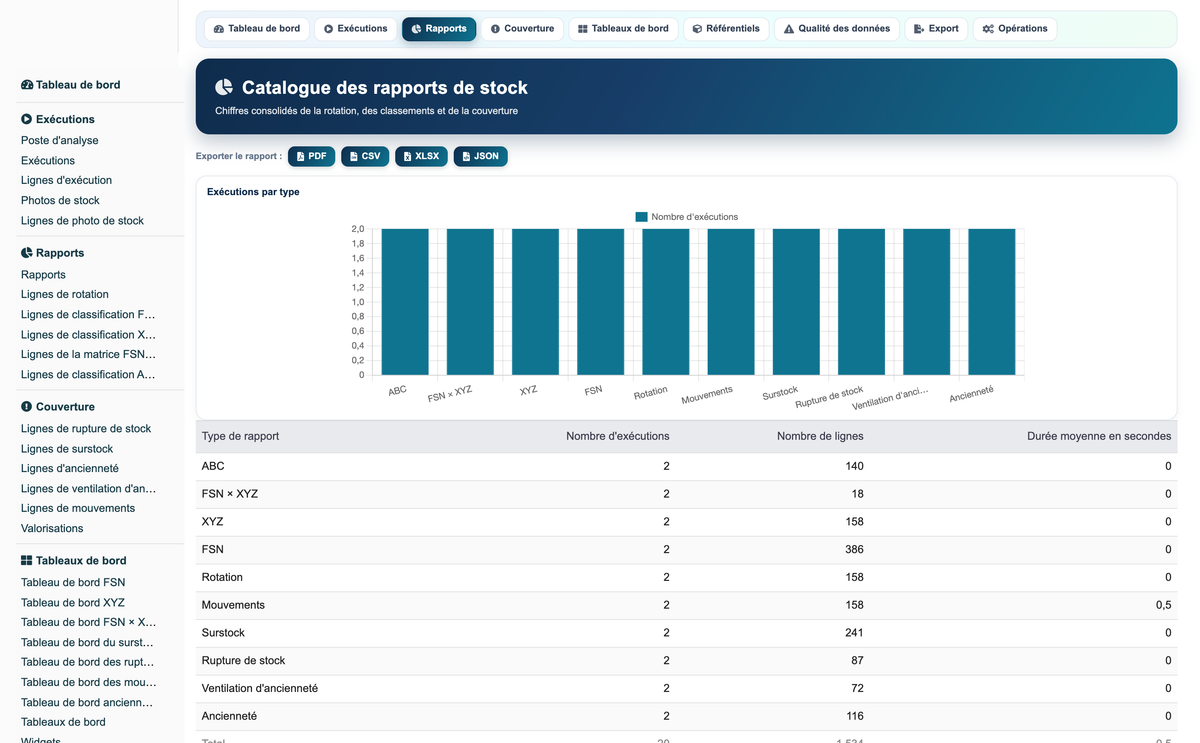
Task: Open Tableau de bord XYZ sidebar link
Action: tap(73, 603)
